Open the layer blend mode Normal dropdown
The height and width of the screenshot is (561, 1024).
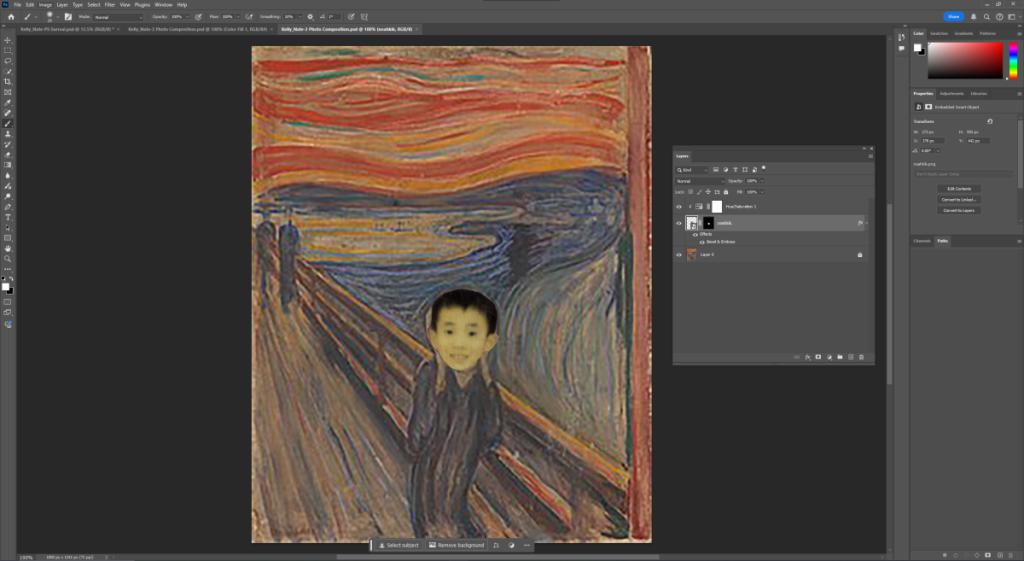pos(700,181)
